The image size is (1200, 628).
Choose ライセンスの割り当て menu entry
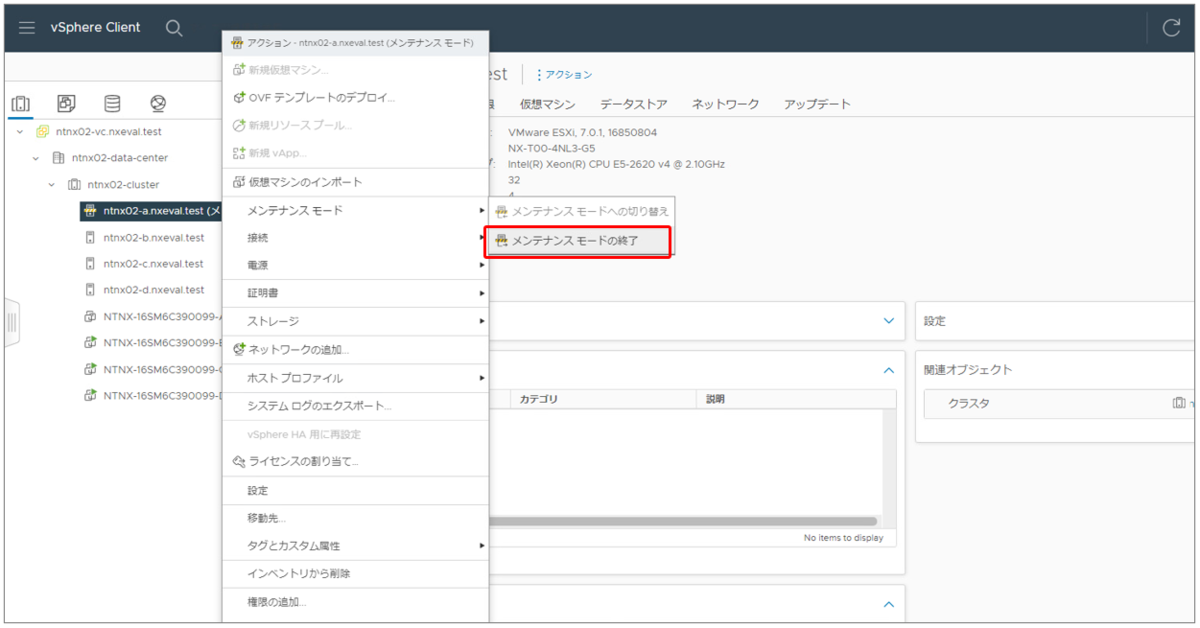pyautogui.click(x=355, y=462)
